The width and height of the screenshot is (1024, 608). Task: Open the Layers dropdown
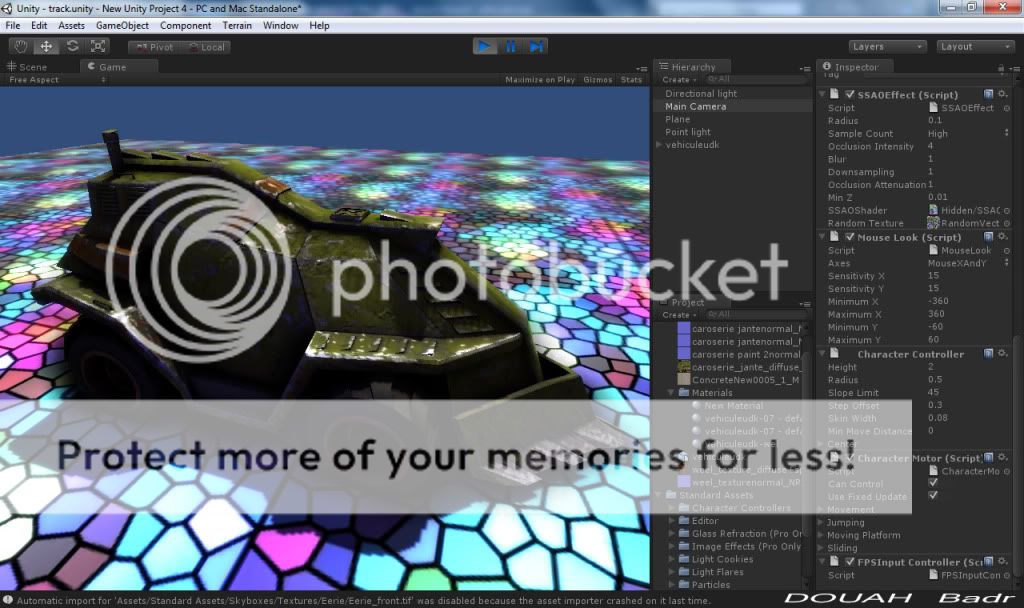pyautogui.click(x=888, y=46)
